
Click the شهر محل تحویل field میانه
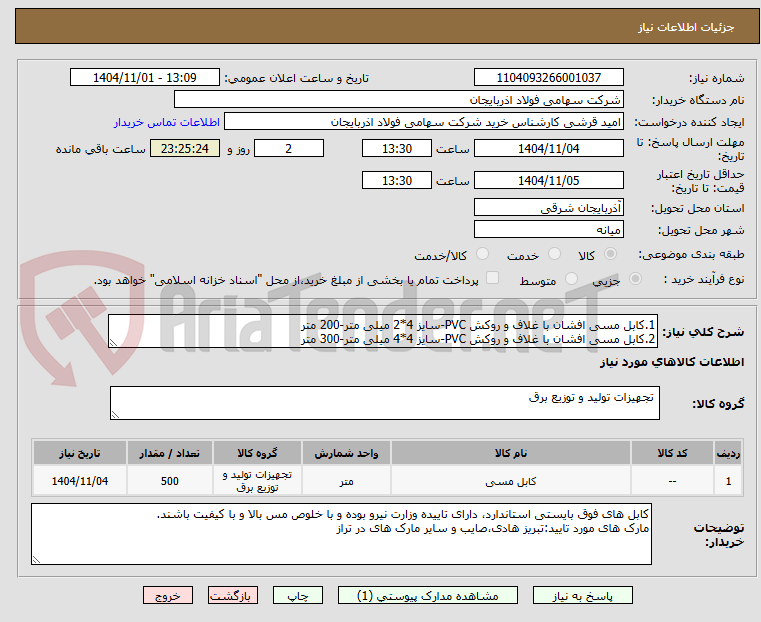(548, 229)
